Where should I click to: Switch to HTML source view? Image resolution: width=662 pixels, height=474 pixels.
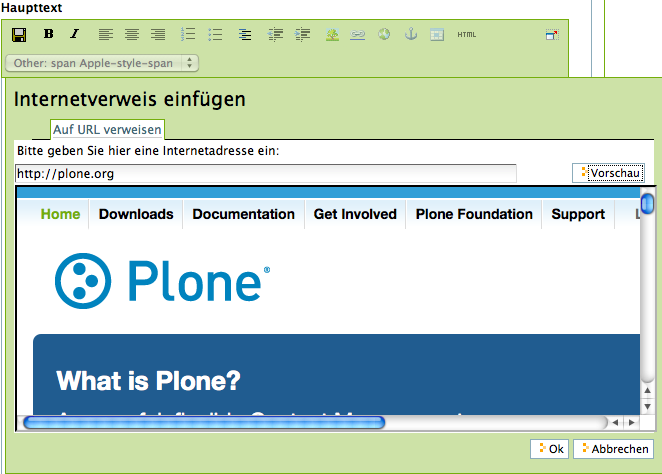point(467,35)
